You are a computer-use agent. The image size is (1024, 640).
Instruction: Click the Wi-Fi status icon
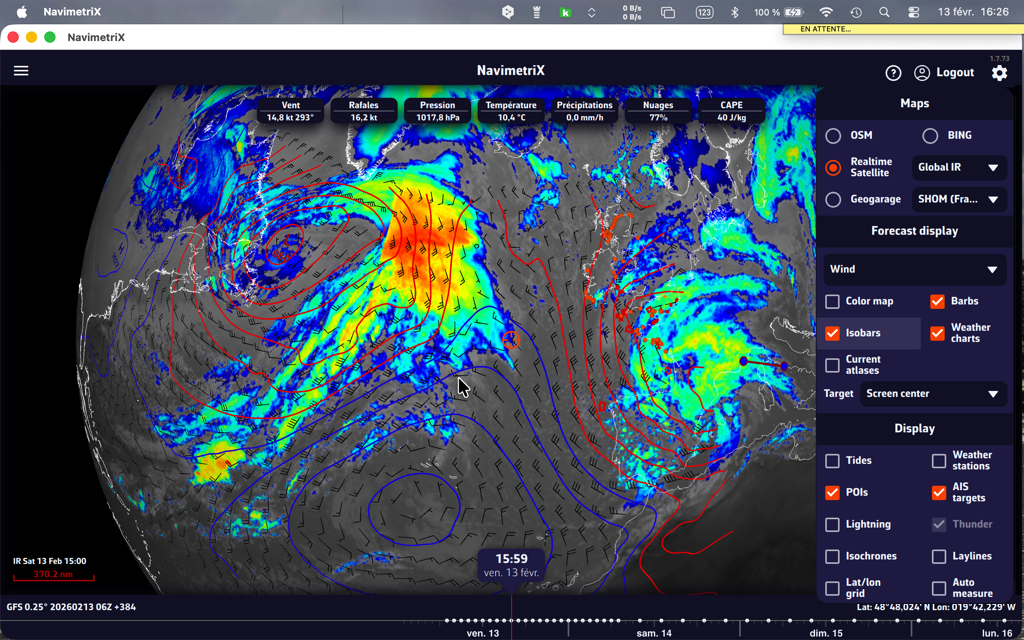[x=826, y=12]
